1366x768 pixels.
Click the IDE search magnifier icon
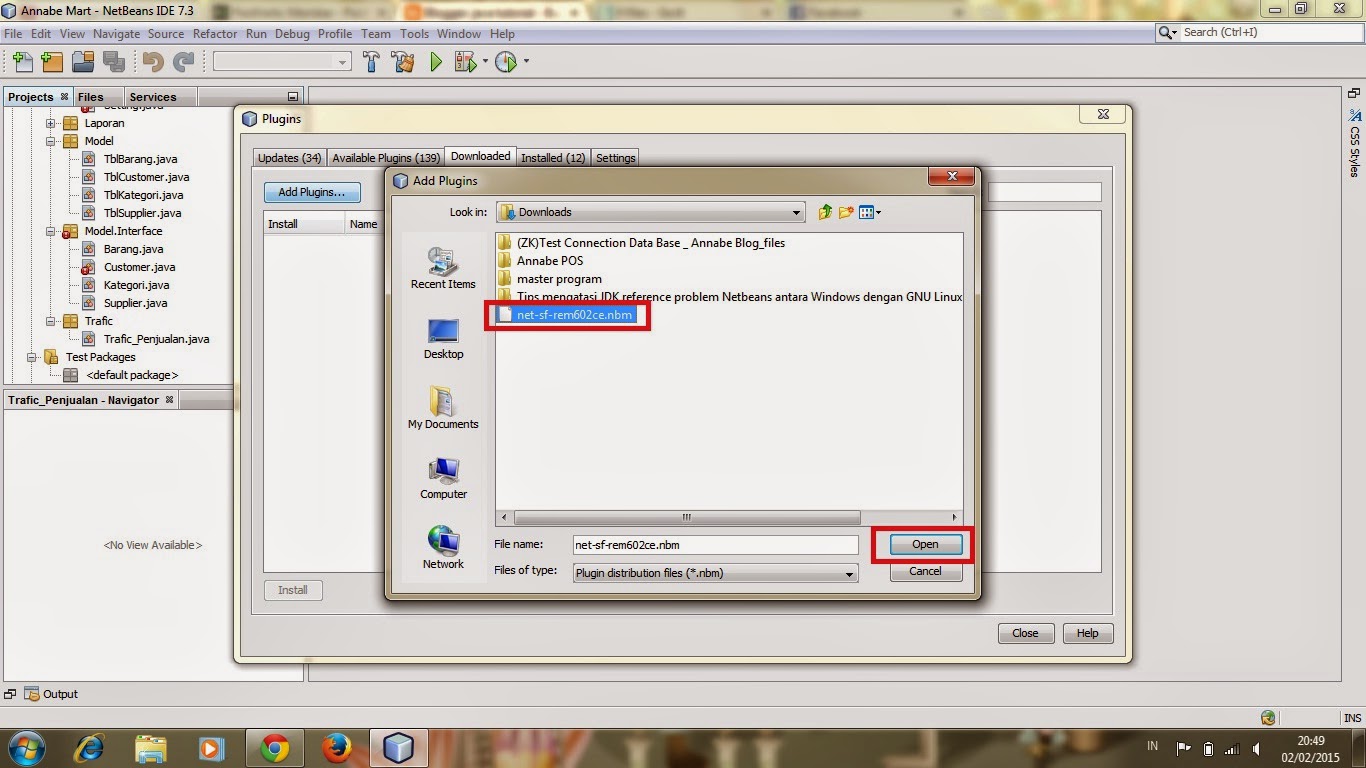pyautogui.click(x=1168, y=32)
